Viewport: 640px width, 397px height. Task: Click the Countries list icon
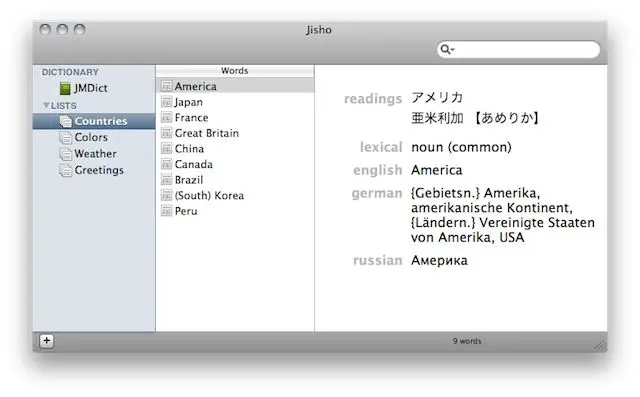click(65, 121)
